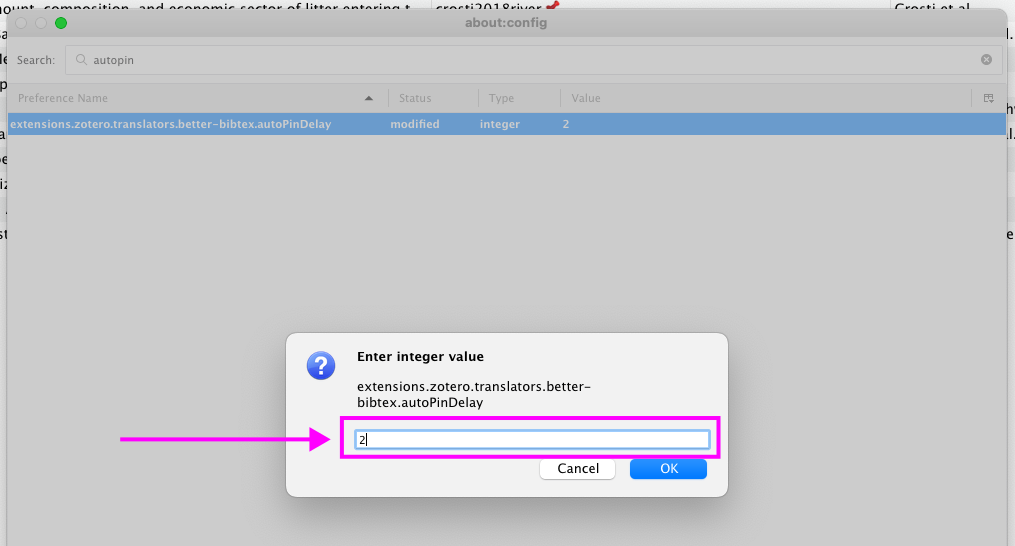Focus the integer value text field
This screenshot has height=546, width=1015.
(x=532, y=439)
